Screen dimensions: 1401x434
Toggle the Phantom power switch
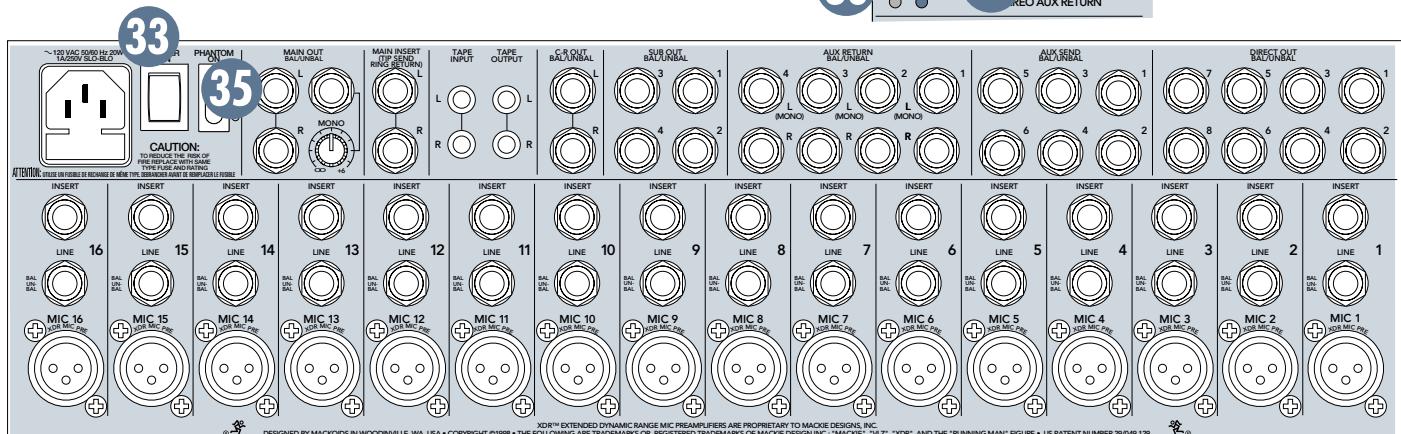click(x=214, y=117)
